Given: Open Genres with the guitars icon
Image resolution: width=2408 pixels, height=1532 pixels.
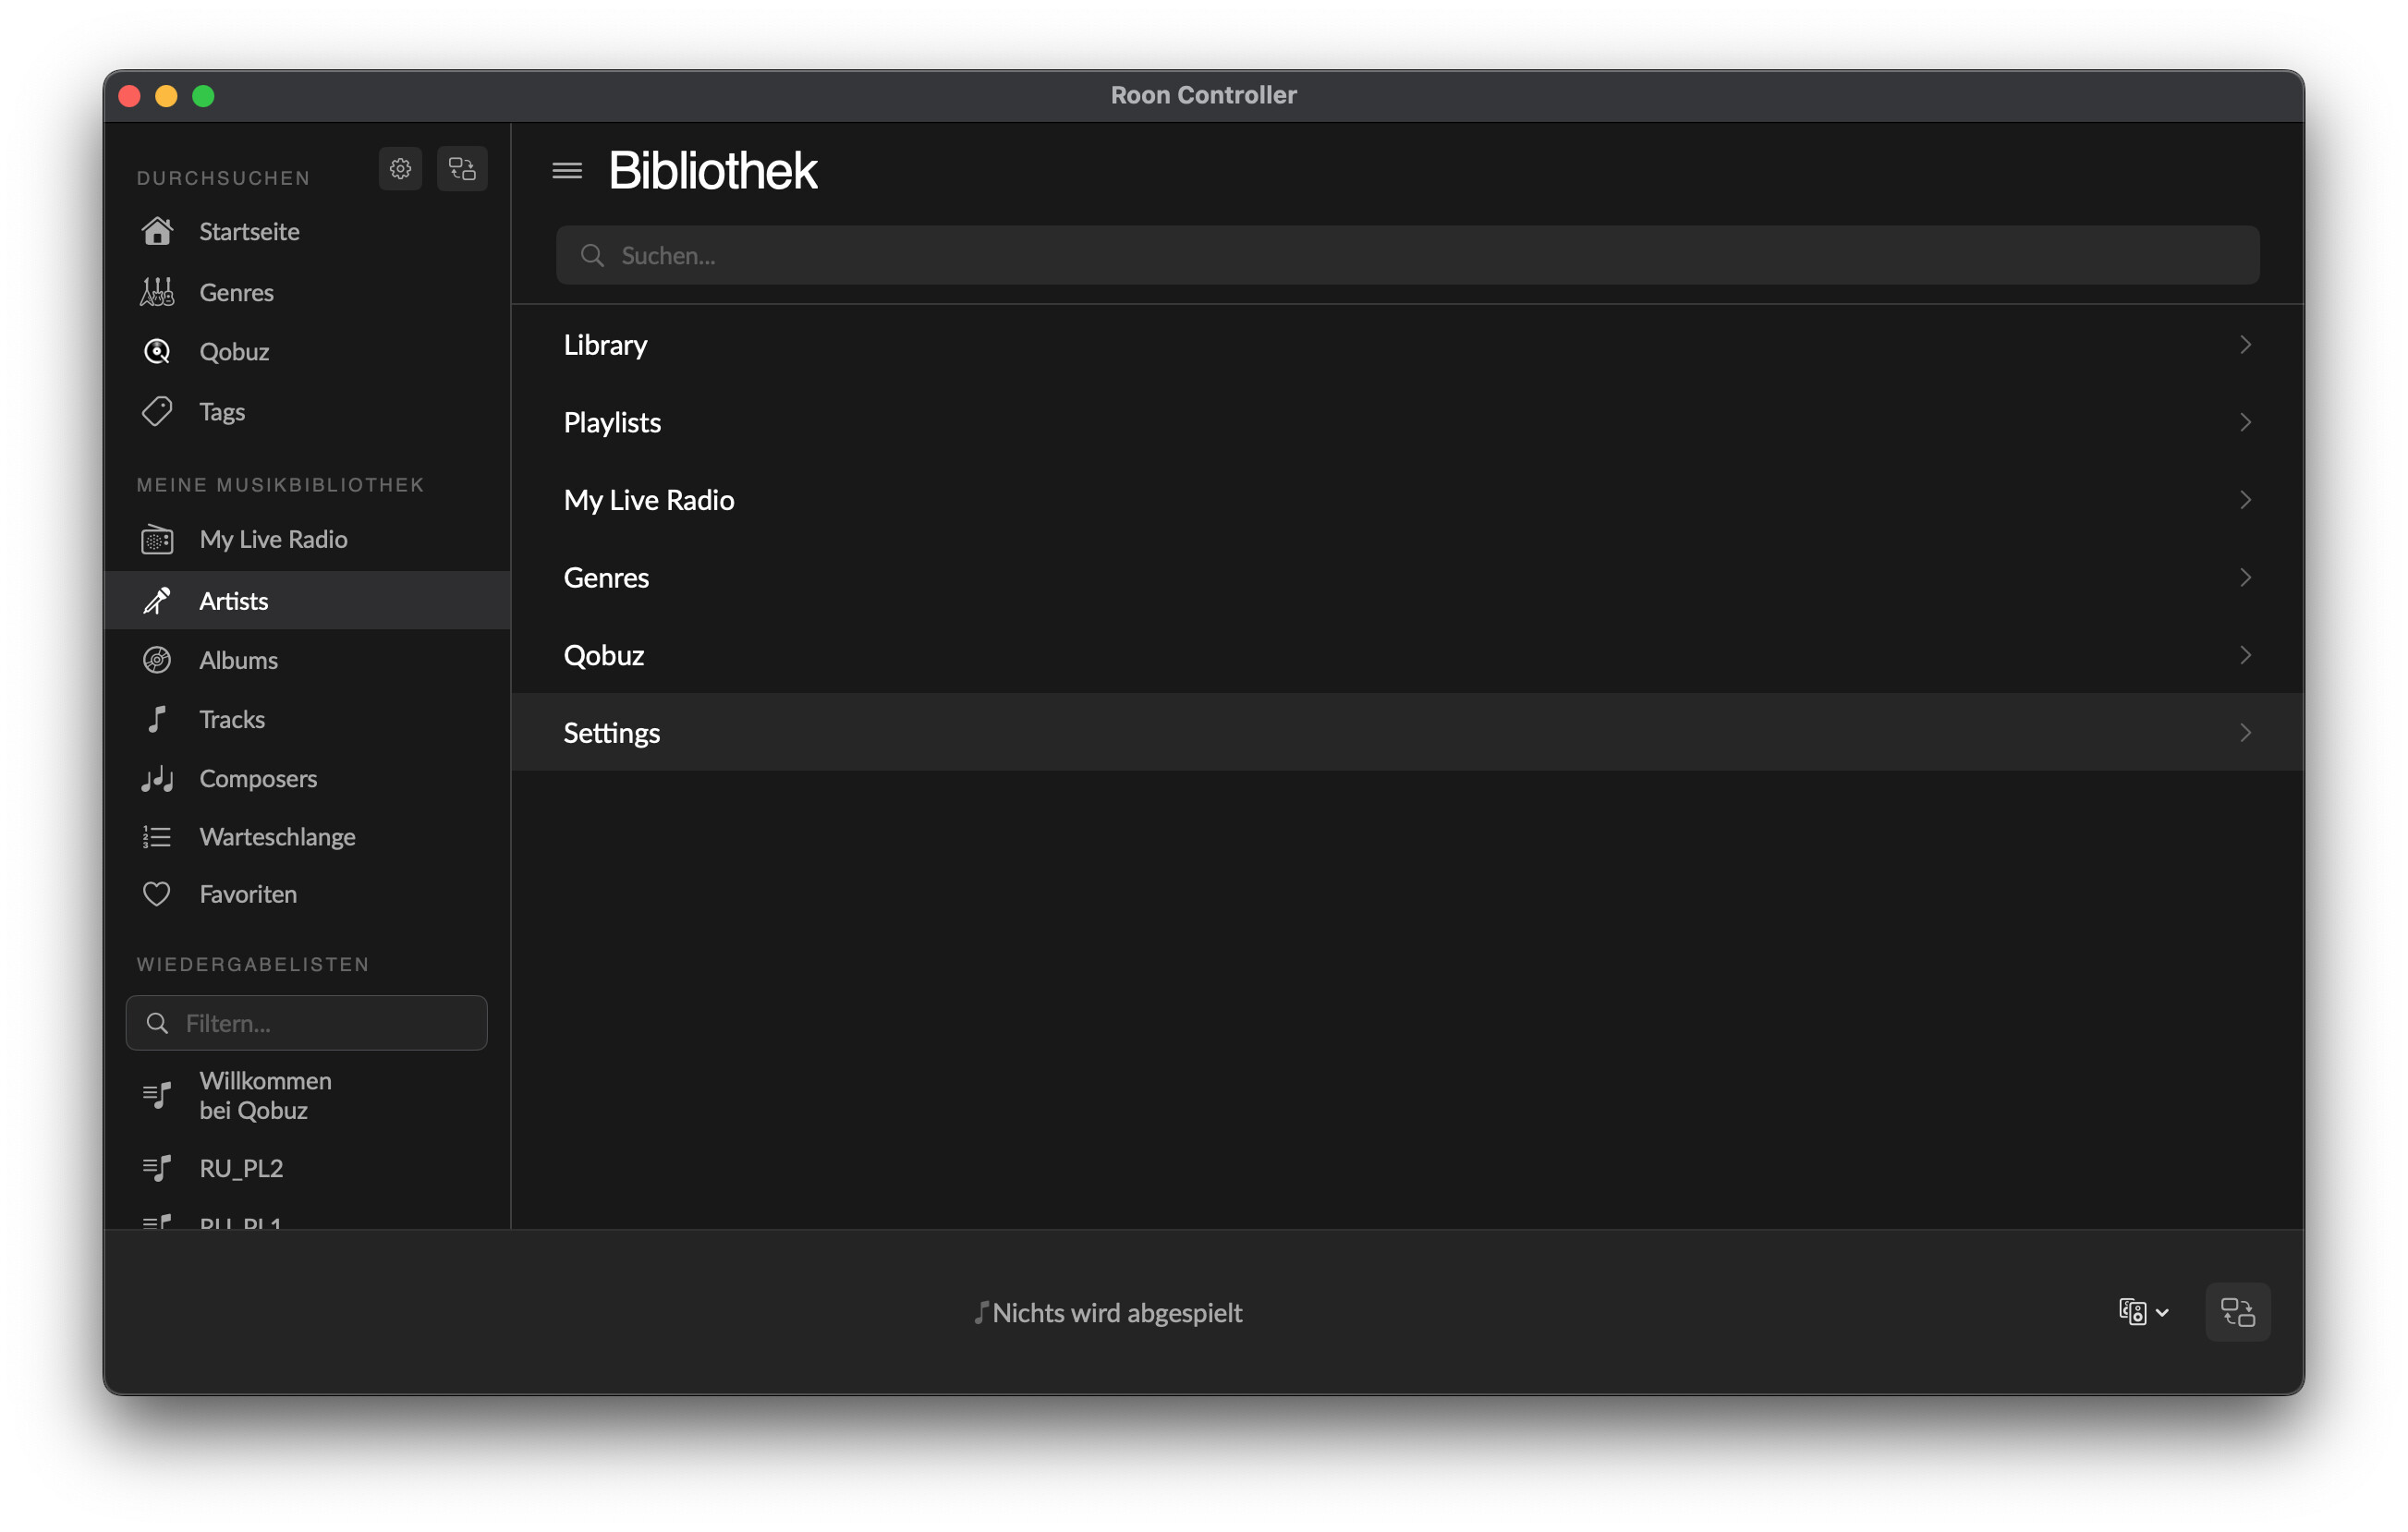Looking at the screenshot, I should point(157,292).
